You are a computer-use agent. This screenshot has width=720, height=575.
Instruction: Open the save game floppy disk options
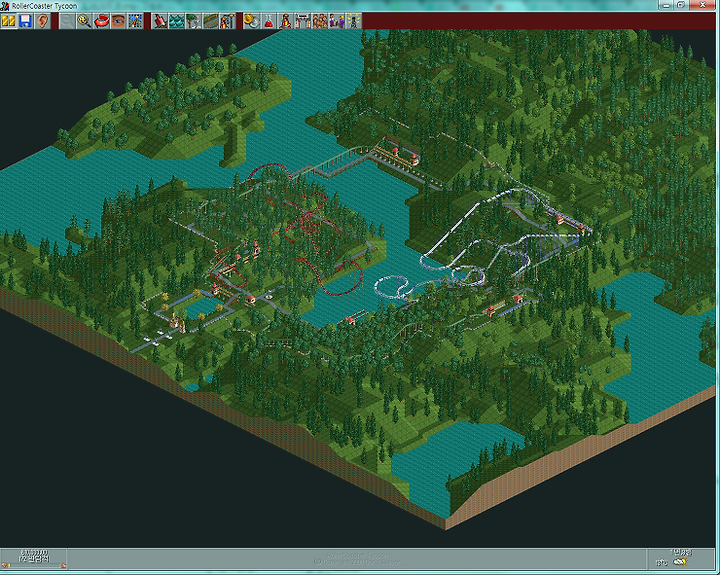25,21
